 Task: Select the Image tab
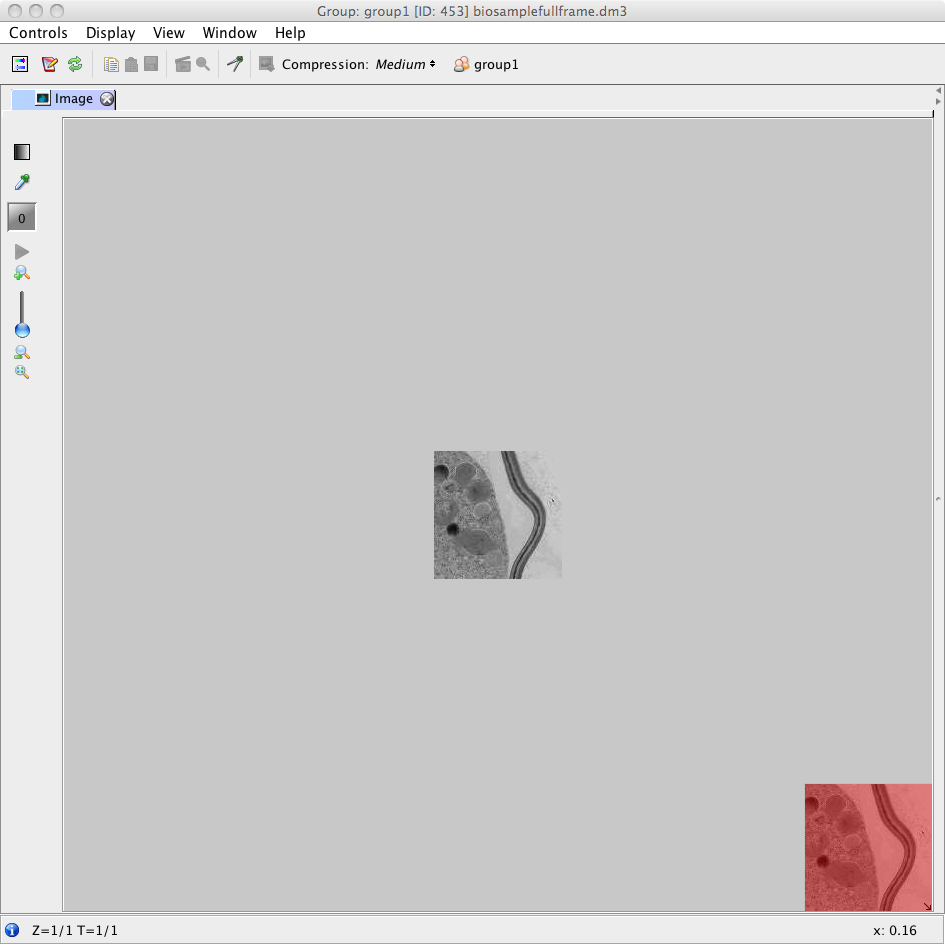63,99
